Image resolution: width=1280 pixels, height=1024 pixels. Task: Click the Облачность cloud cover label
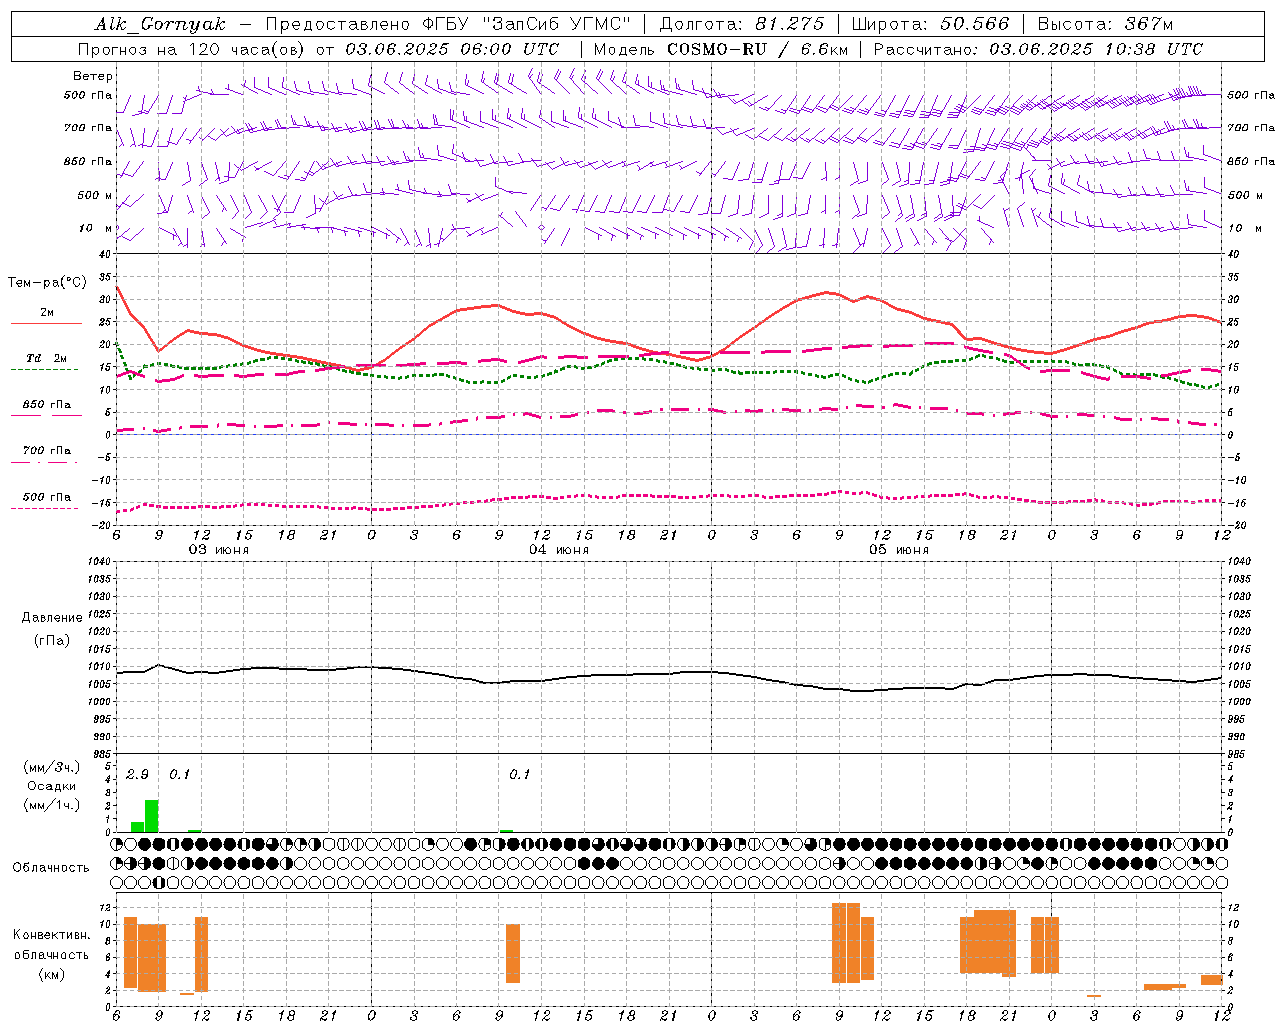tap(51, 868)
